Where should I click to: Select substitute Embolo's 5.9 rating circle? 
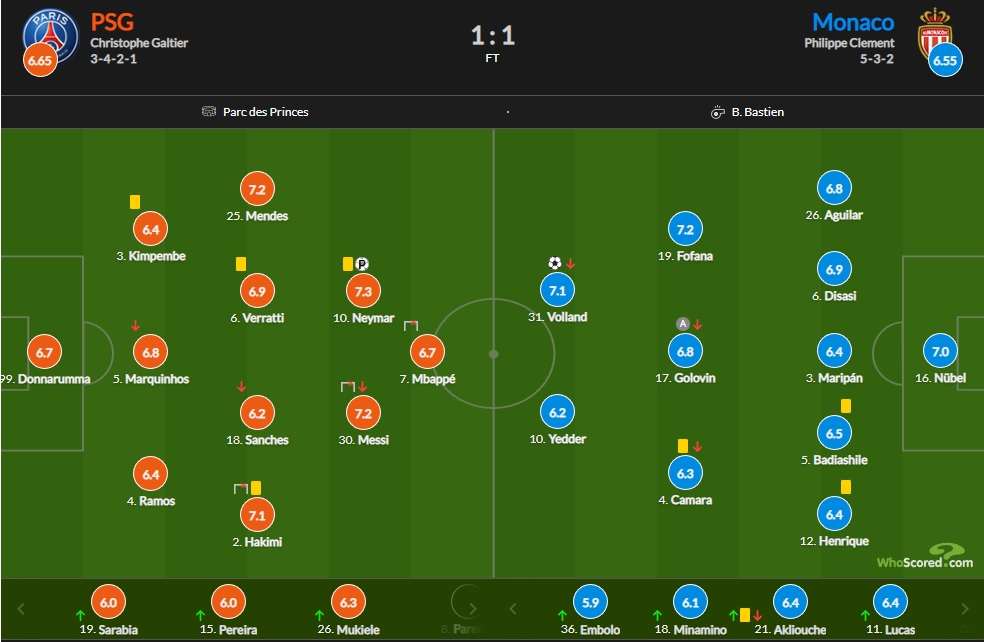click(591, 602)
